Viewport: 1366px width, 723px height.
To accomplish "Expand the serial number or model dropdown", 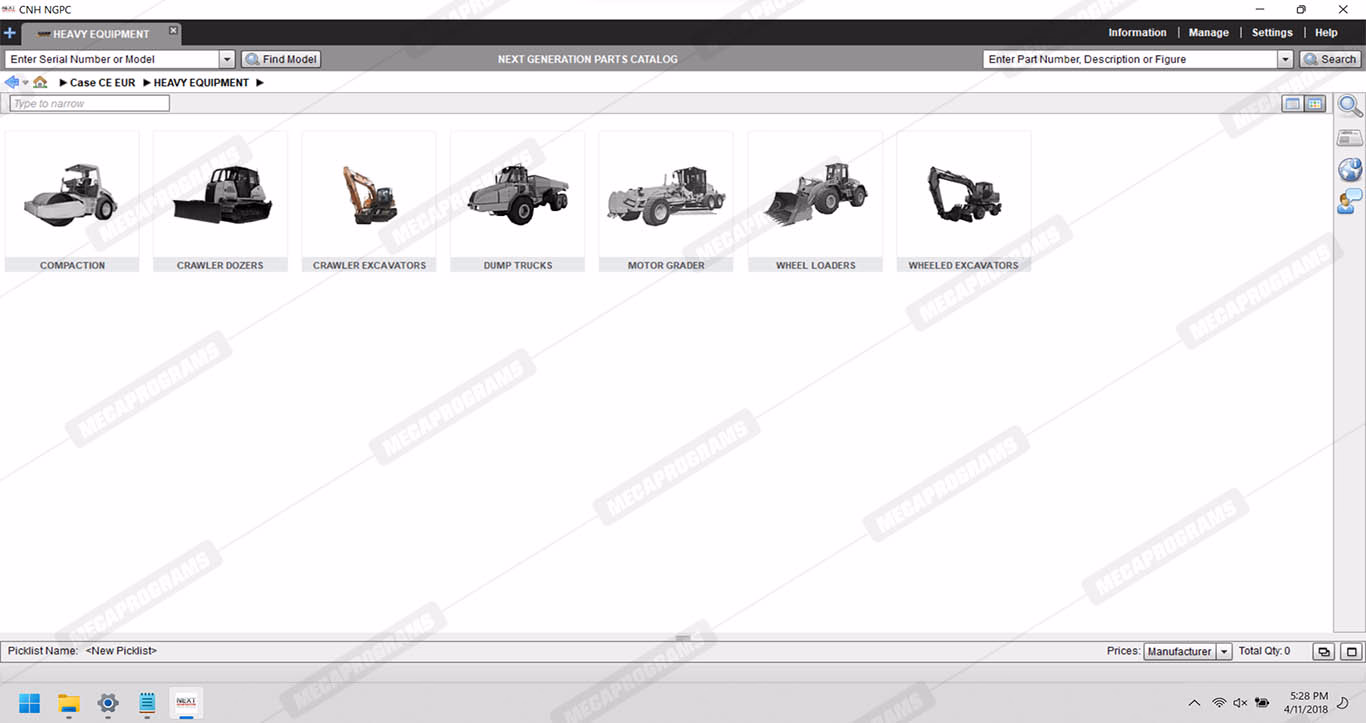I will tap(227, 59).
